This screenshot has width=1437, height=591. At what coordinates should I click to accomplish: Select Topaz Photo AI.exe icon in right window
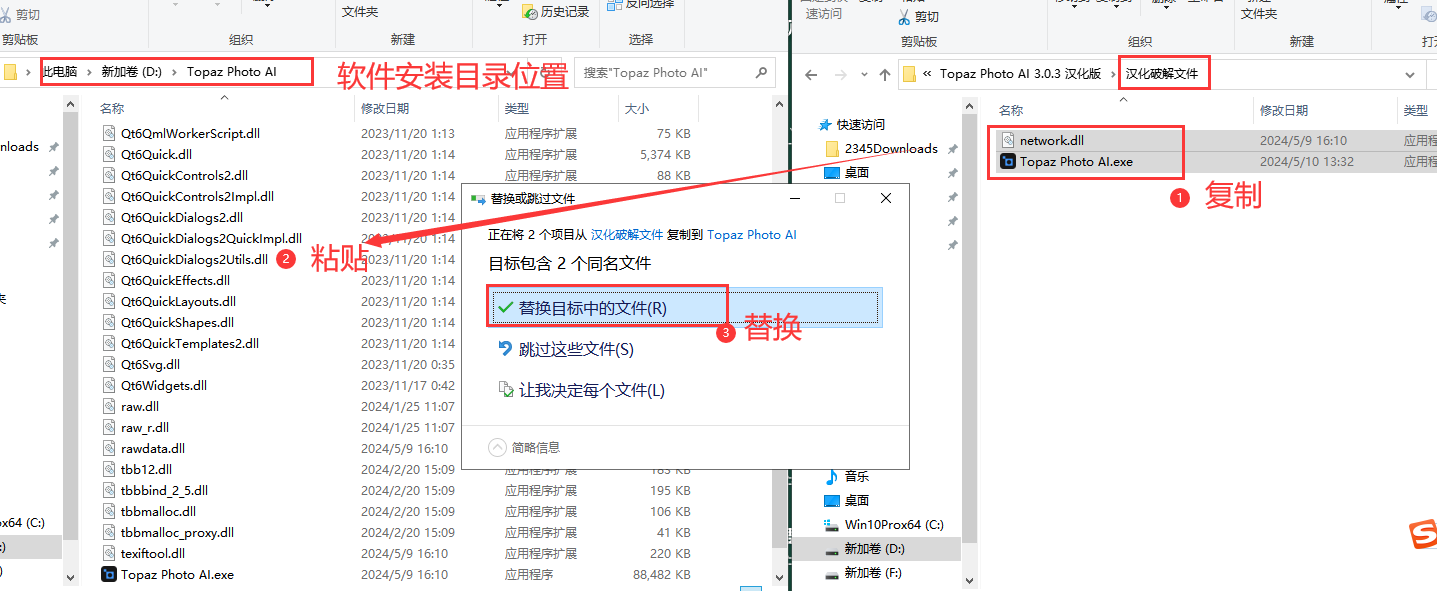pyautogui.click(x=1008, y=161)
